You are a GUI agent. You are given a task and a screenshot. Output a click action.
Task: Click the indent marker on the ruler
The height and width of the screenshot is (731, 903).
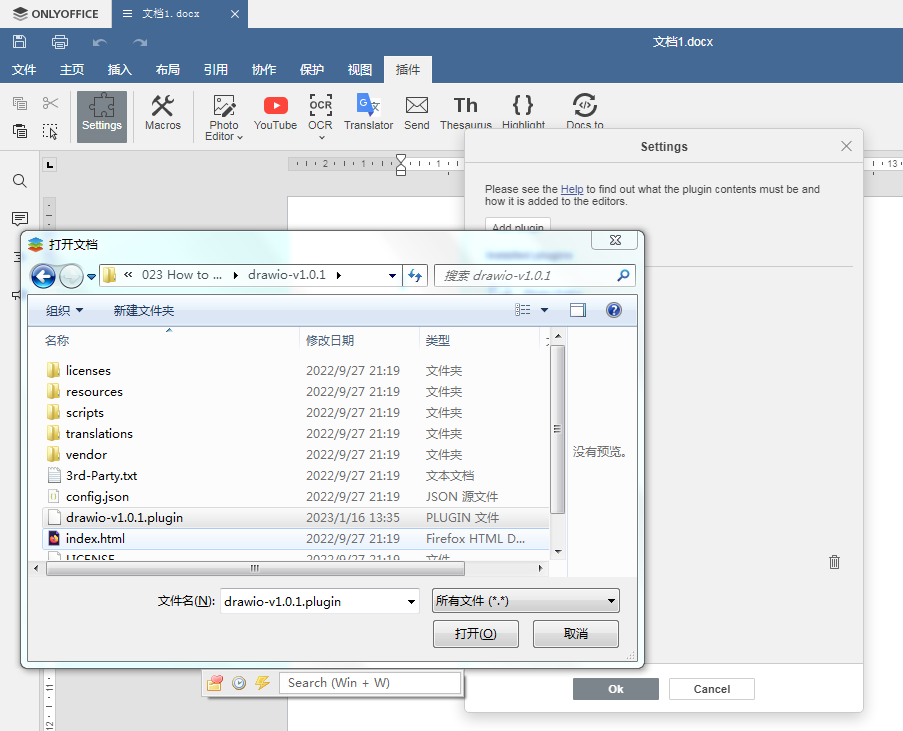tap(401, 165)
